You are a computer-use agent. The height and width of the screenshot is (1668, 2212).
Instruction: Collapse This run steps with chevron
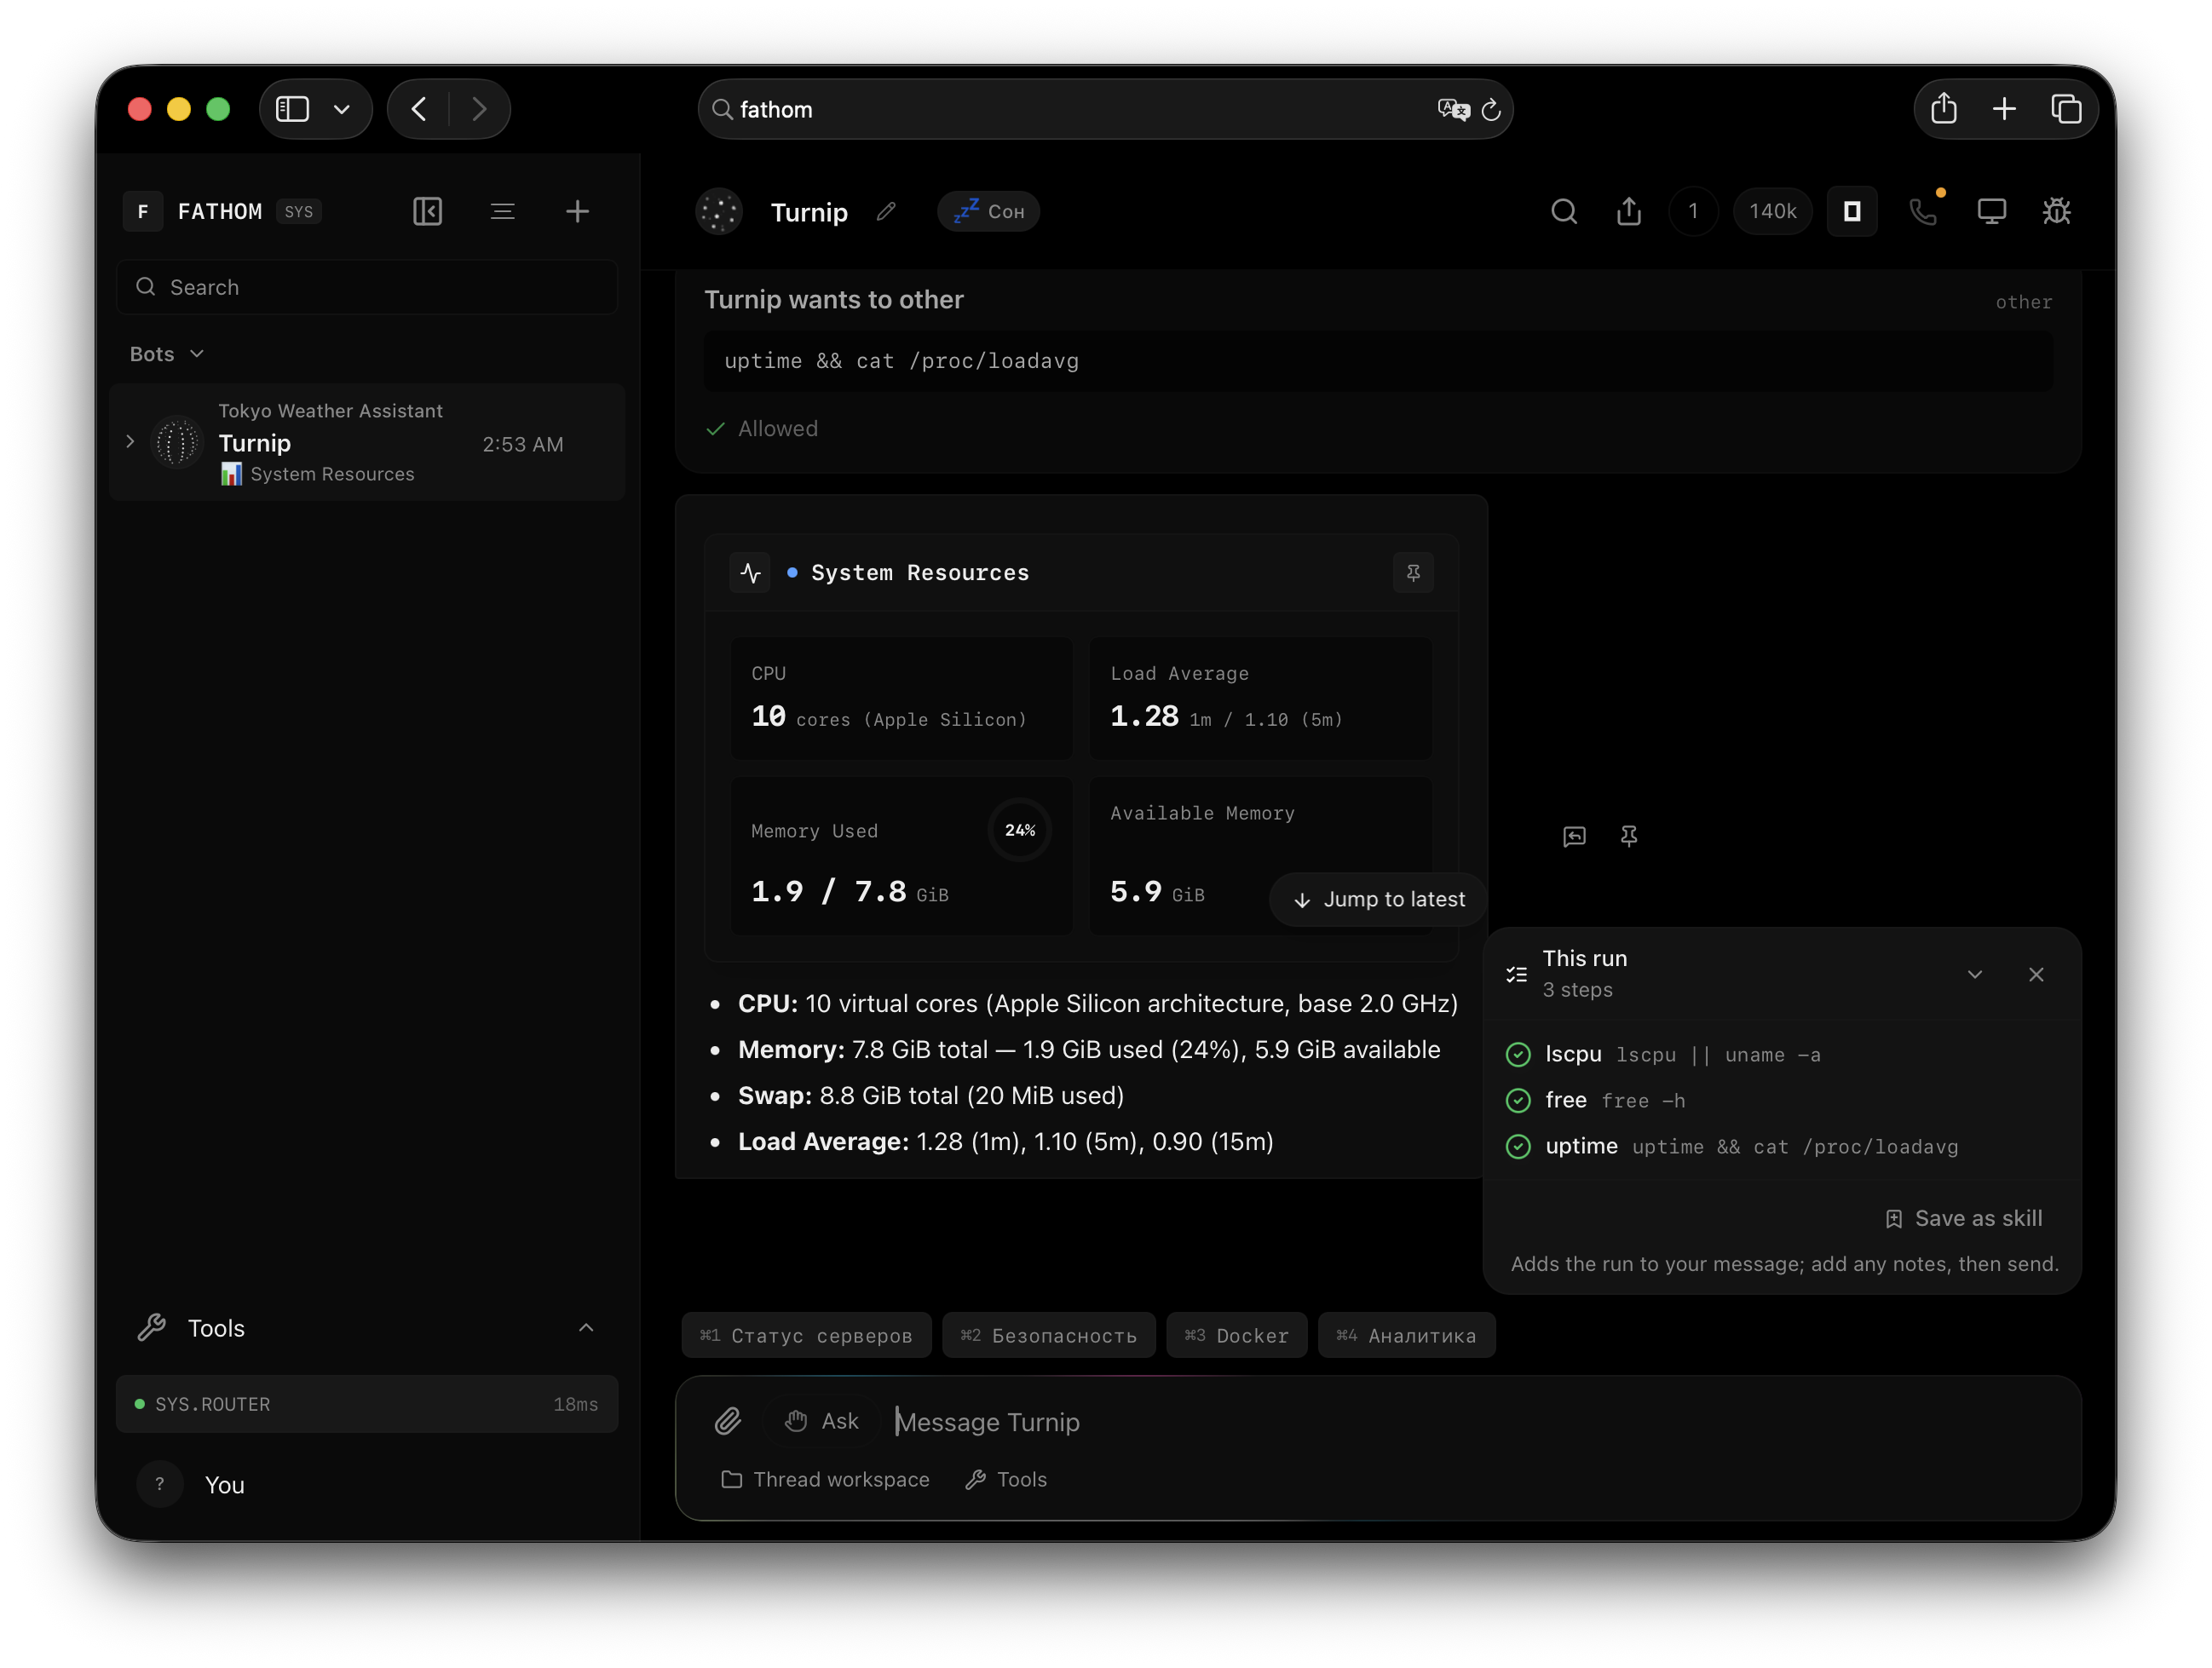[x=1974, y=974]
